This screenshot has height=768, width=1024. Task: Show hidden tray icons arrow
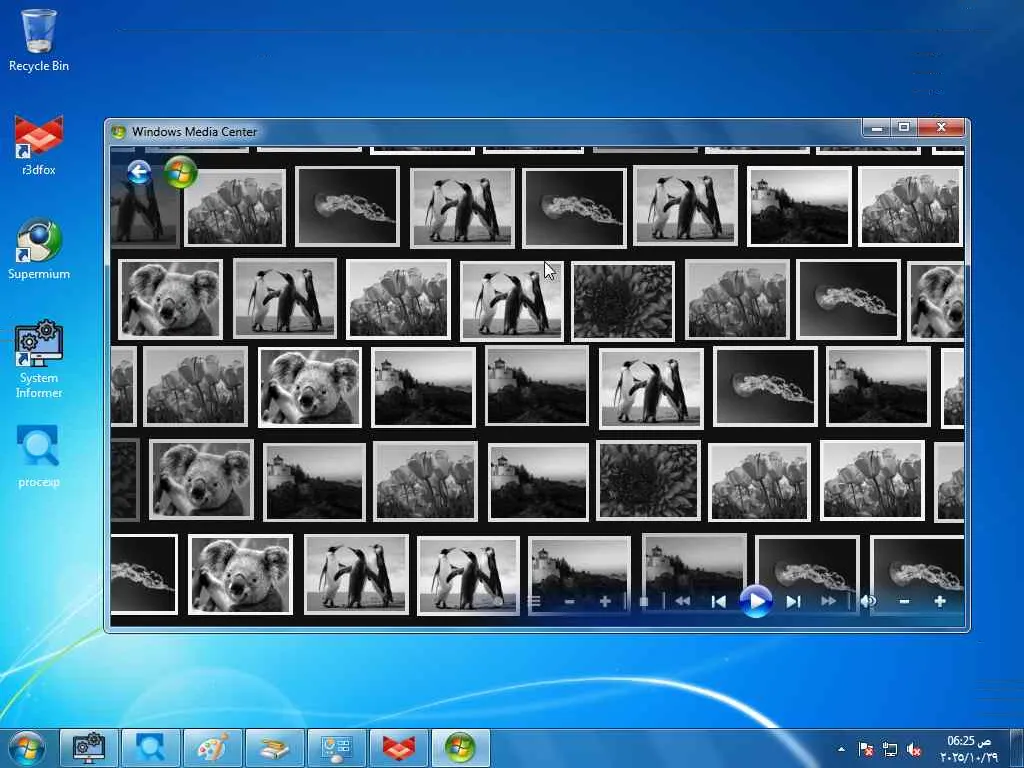tap(841, 749)
